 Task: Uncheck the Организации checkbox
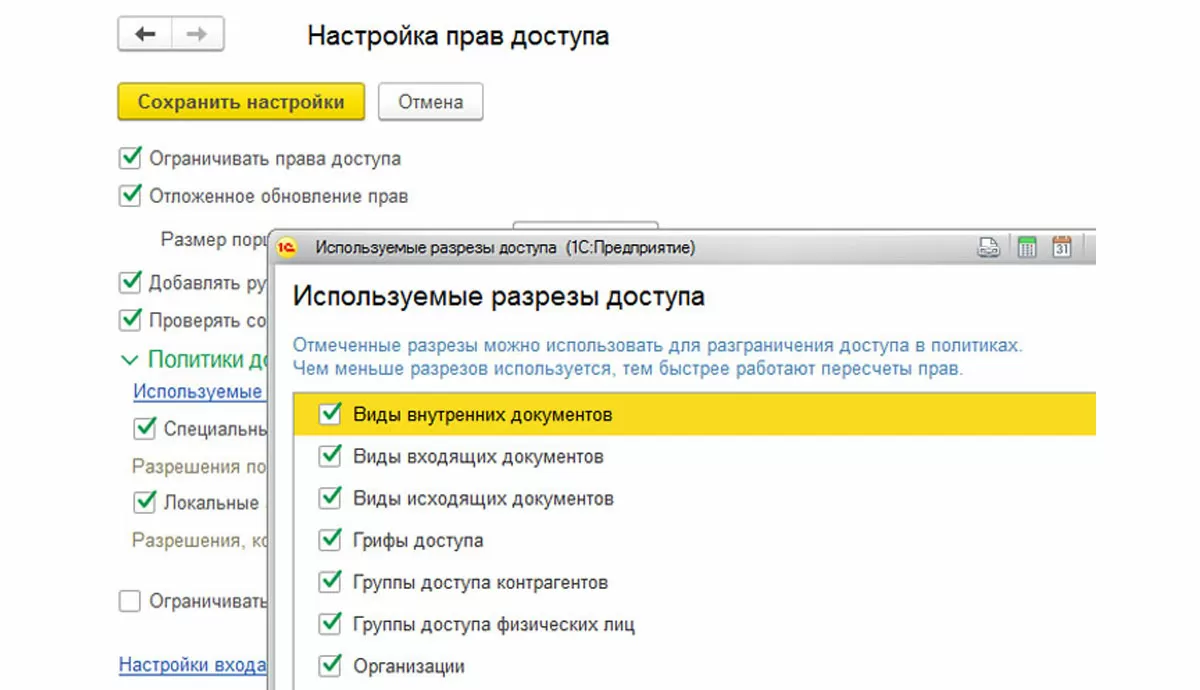tap(330, 666)
